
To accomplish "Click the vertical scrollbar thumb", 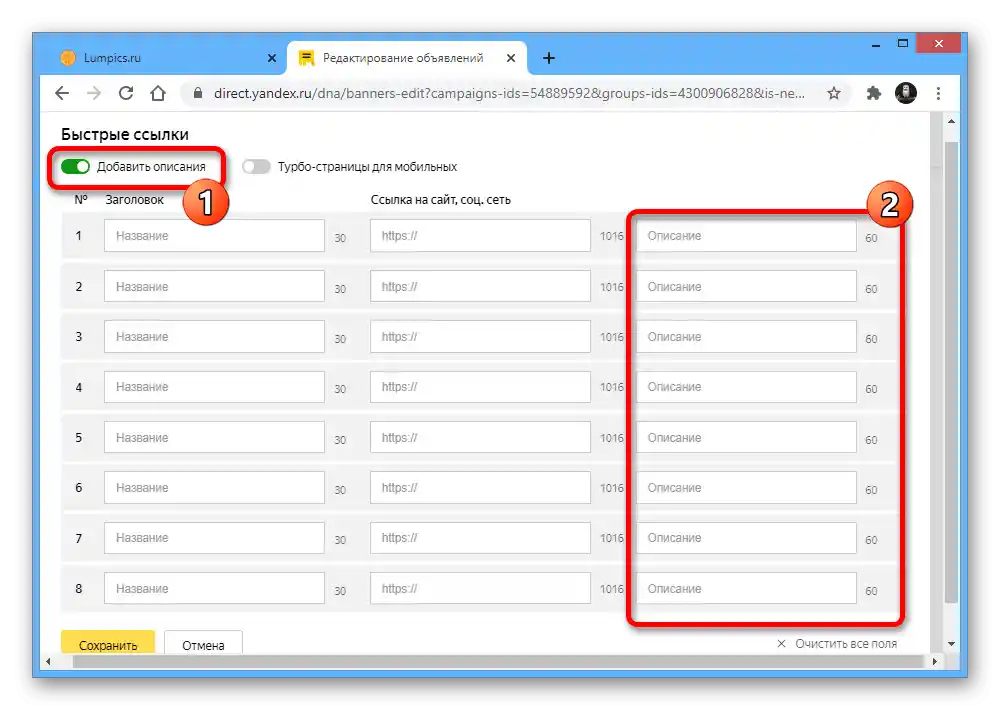I will pos(951,372).
